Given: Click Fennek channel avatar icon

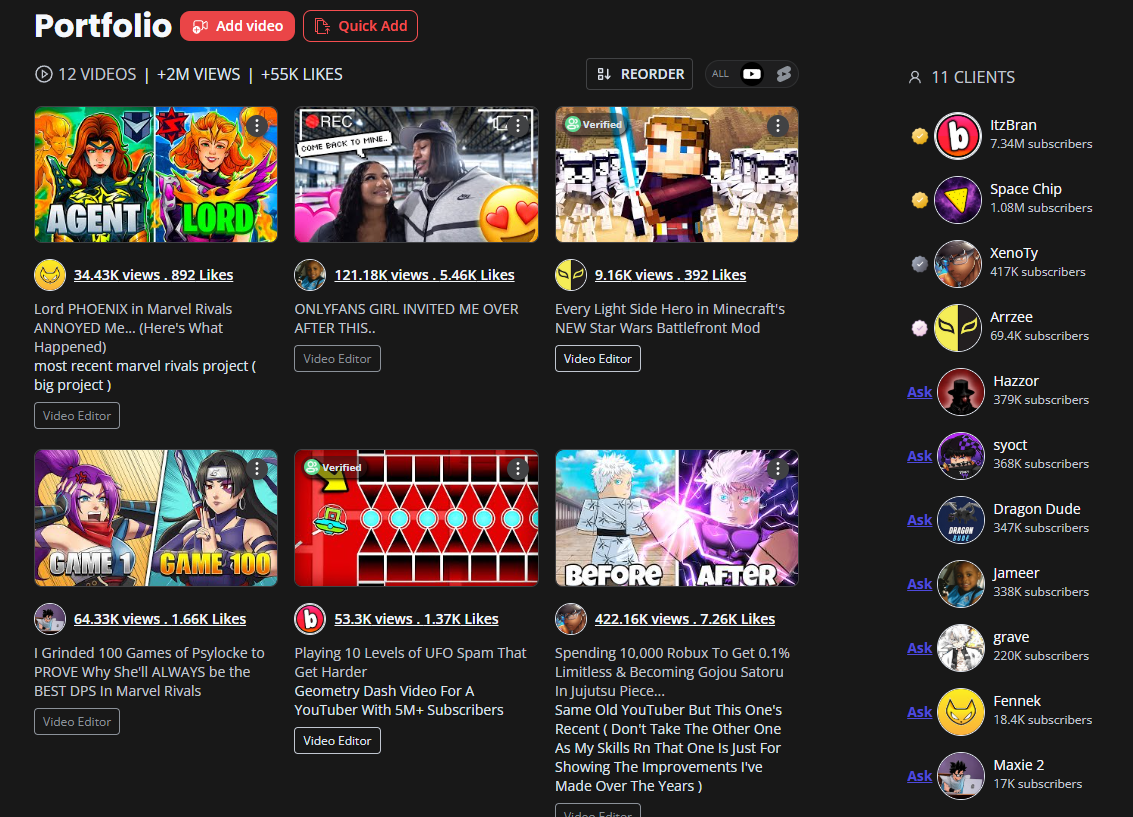Looking at the screenshot, I should pos(960,711).
